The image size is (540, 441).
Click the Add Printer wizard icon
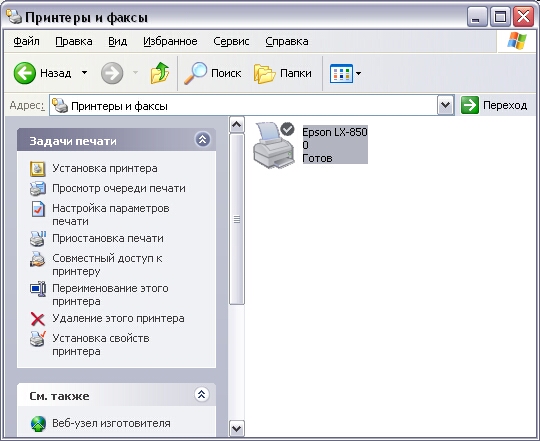[38, 169]
